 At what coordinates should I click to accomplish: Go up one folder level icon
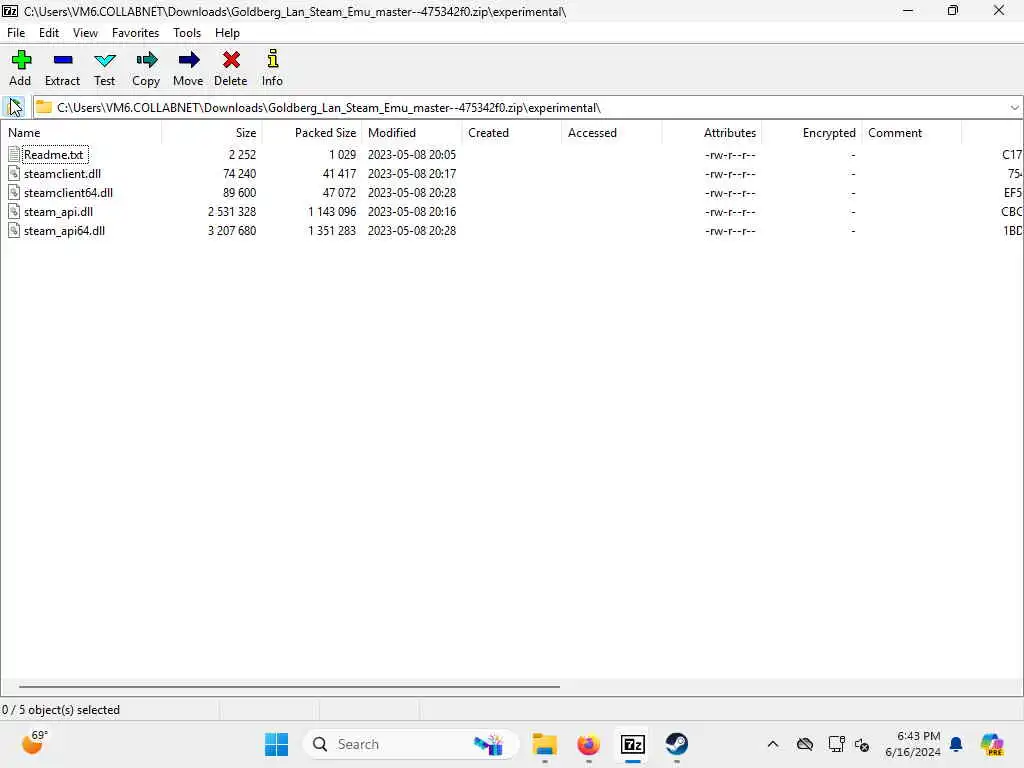click(x=14, y=107)
